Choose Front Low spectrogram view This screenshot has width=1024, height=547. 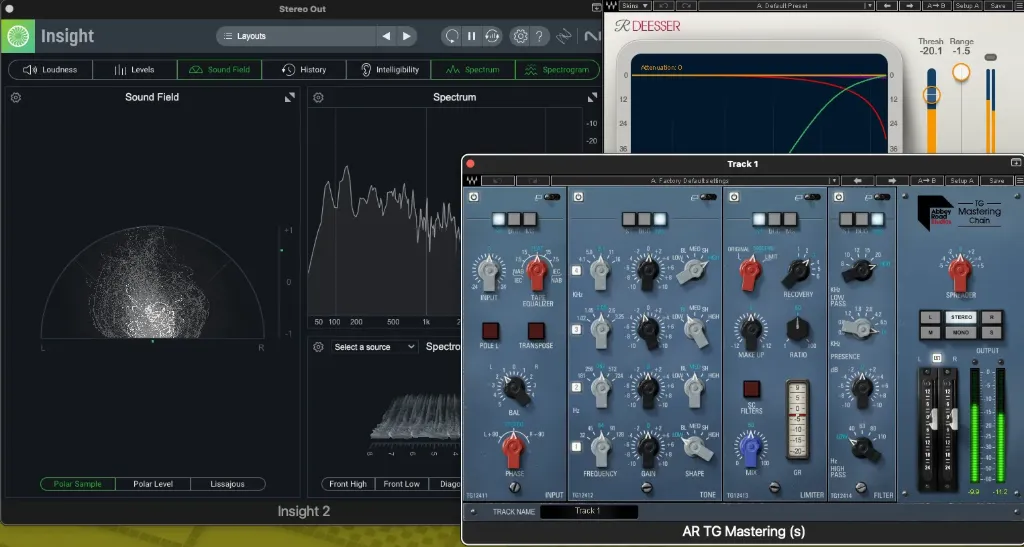point(402,484)
